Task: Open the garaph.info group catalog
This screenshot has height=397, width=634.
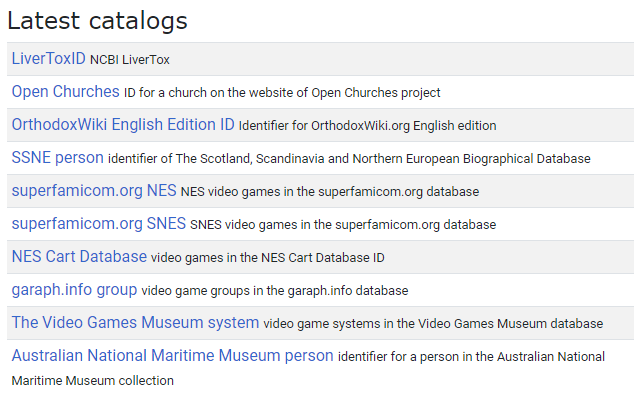Action: click(74, 290)
